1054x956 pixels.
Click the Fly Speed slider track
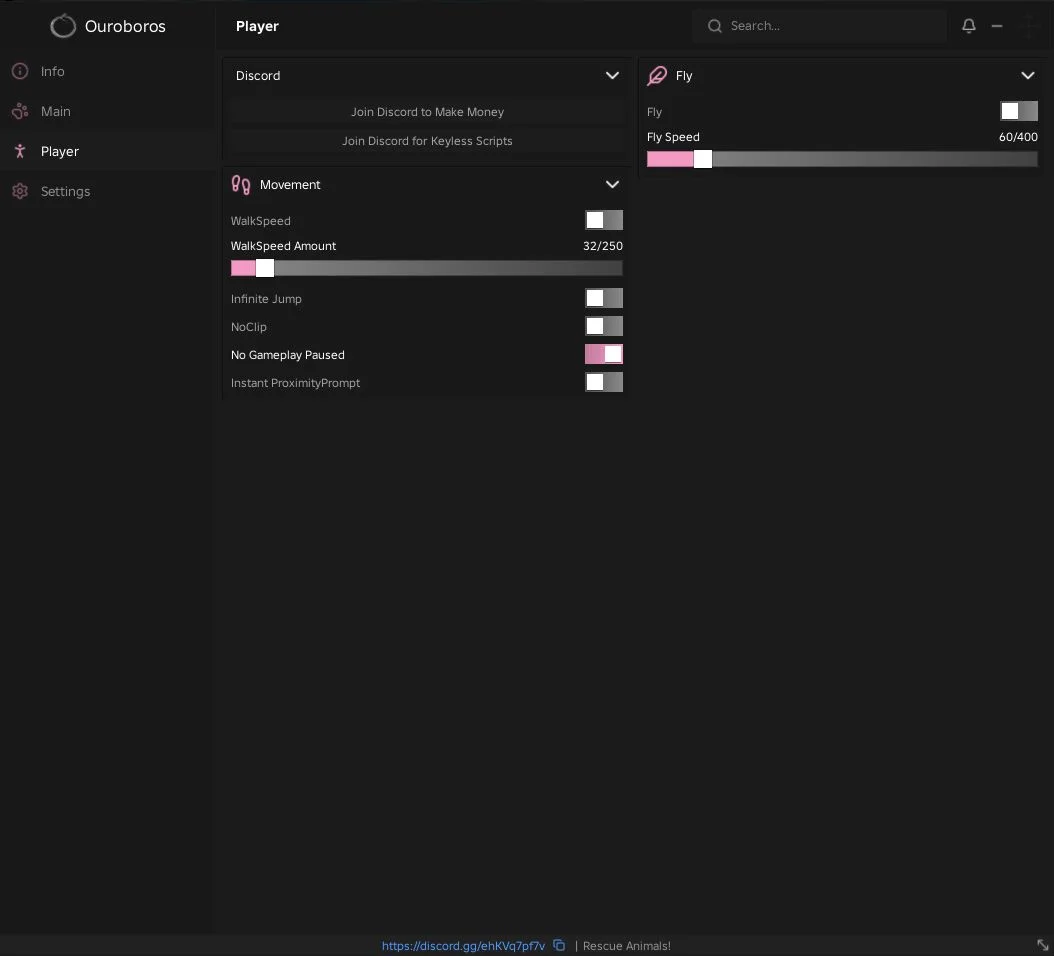[x=842, y=159]
